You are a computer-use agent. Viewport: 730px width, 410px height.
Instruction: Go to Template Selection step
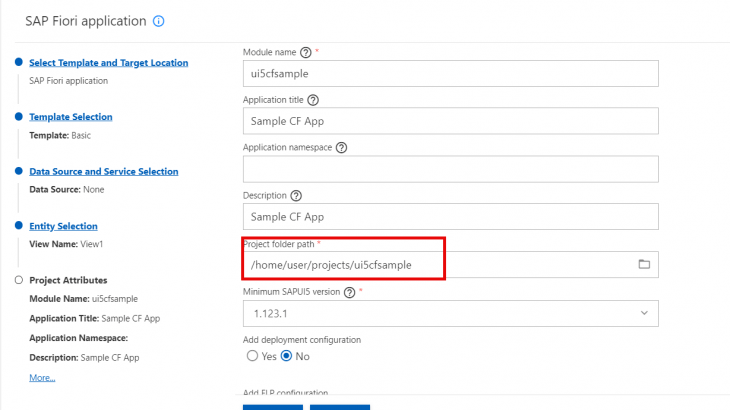(71, 117)
